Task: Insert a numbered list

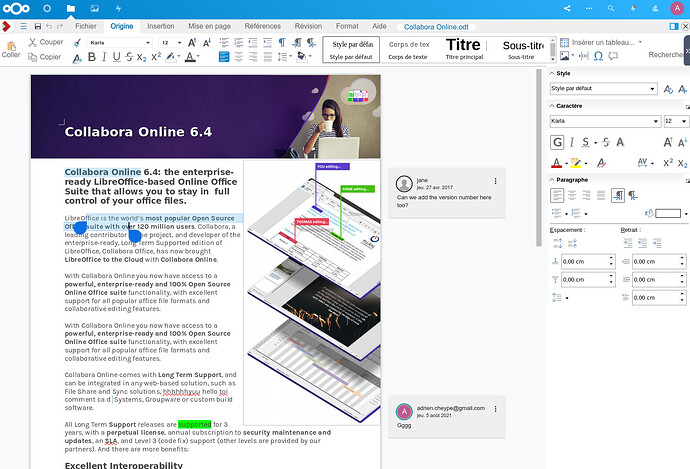Action: [x=239, y=43]
